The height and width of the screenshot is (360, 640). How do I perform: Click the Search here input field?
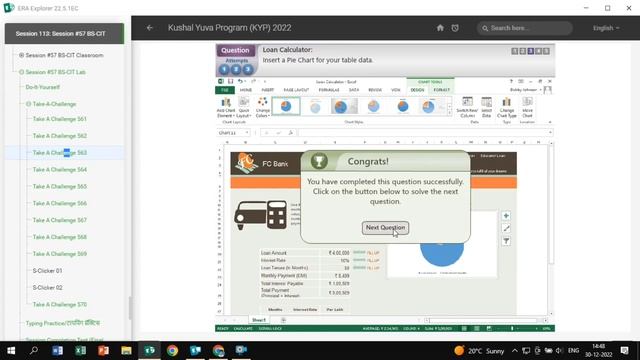[x=524, y=28]
